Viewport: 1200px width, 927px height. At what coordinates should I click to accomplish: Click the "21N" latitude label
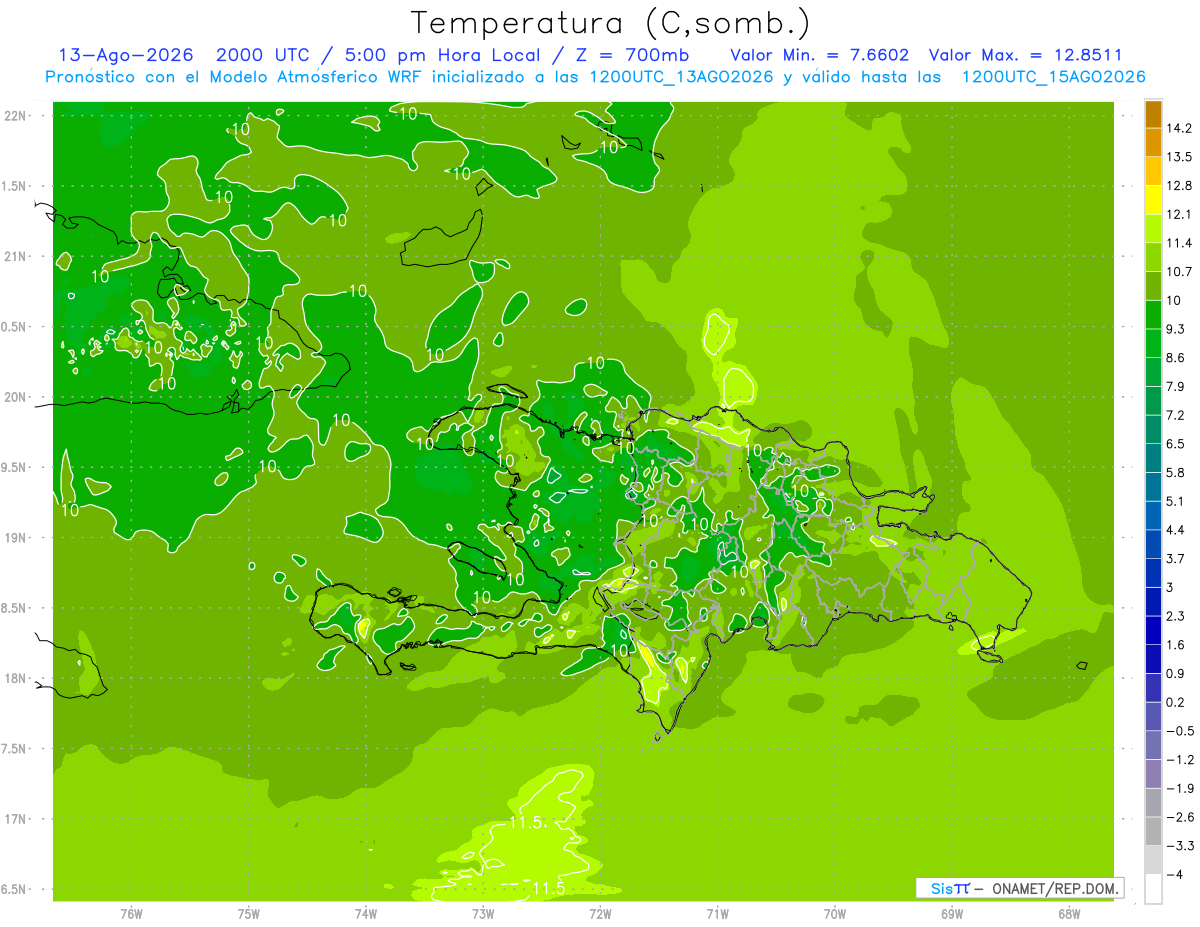[16, 256]
